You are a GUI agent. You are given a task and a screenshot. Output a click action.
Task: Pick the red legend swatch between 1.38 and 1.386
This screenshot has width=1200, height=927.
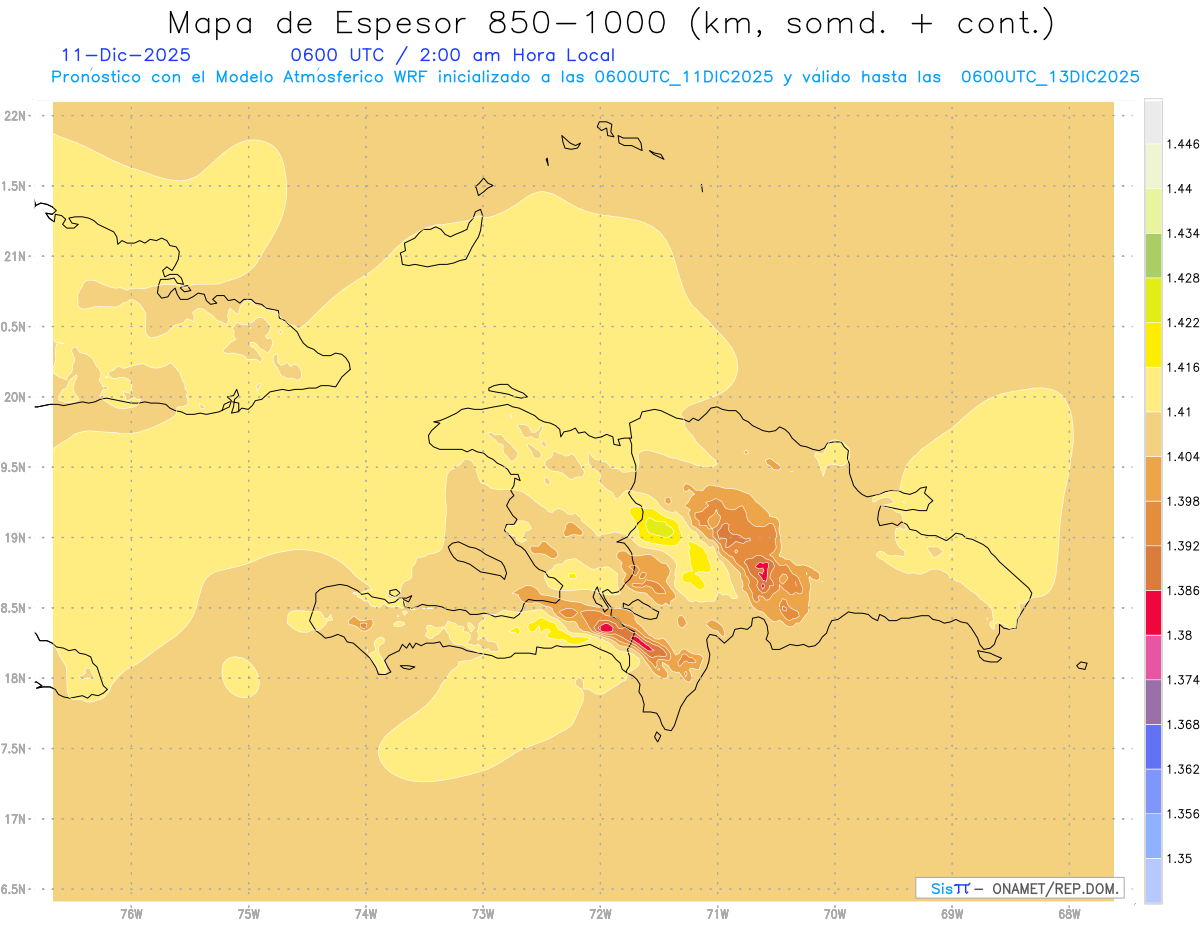coord(1153,613)
